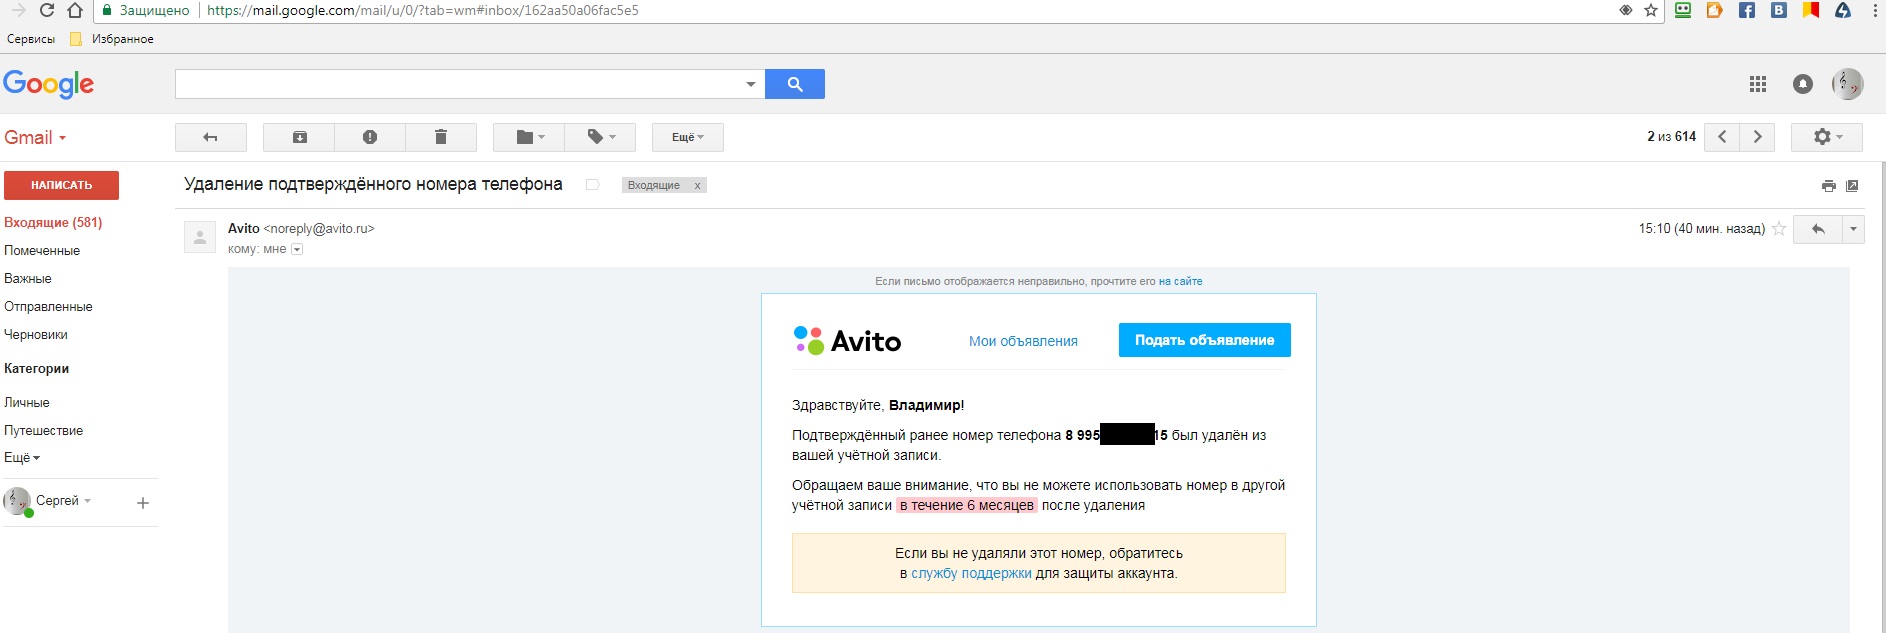Screen dimensions: 1886x633
Task: Bookmark this page with the star icon
Action: [x=1651, y=10]
